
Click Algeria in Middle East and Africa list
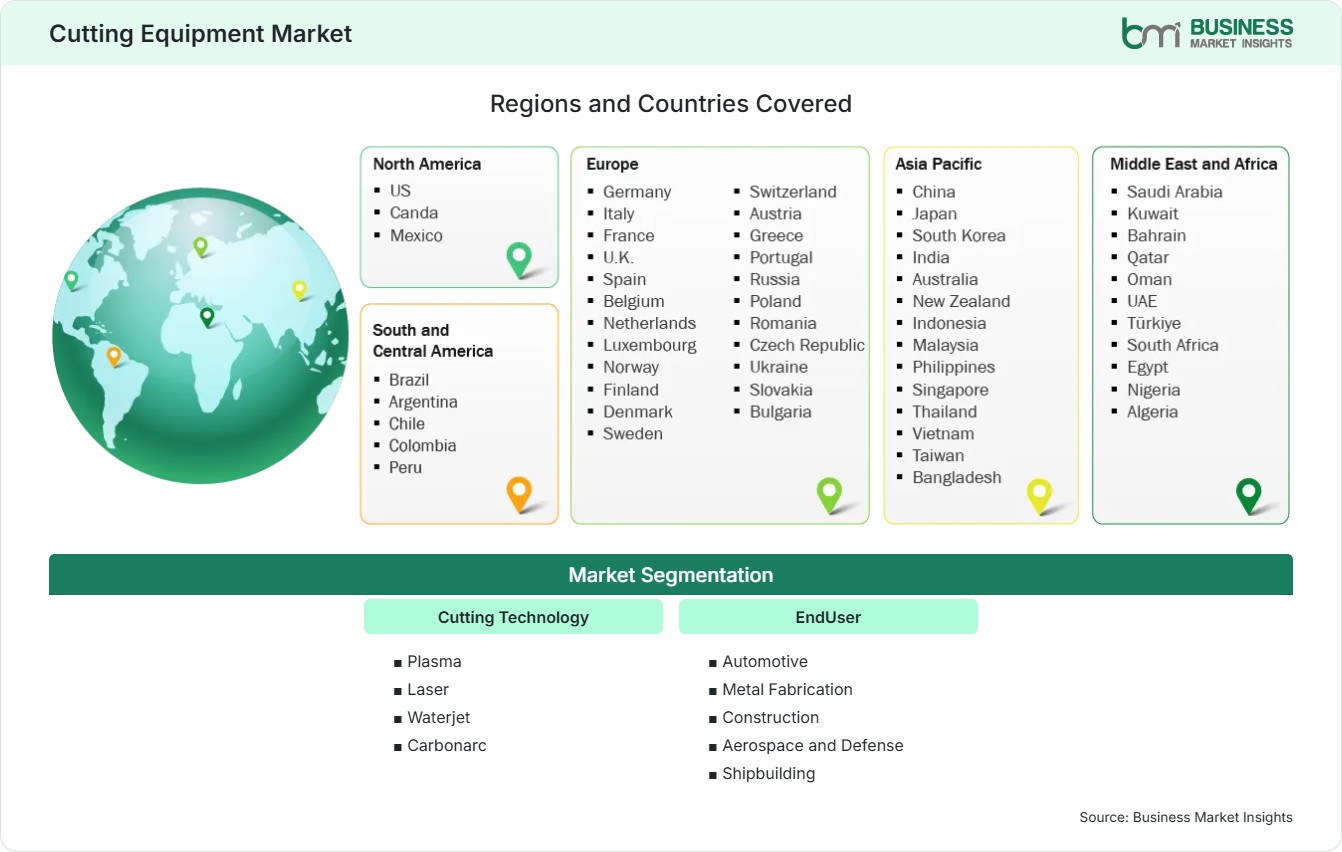[x=1153, y=412]
